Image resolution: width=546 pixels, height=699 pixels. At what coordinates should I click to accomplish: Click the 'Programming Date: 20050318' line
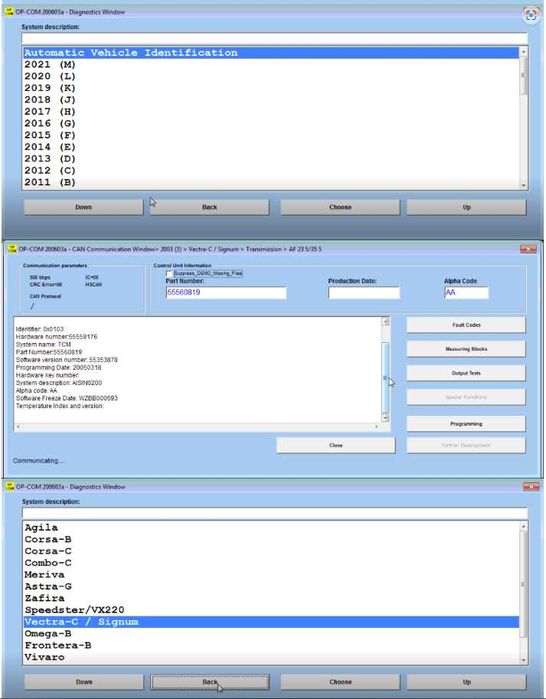tap(58, 368)
